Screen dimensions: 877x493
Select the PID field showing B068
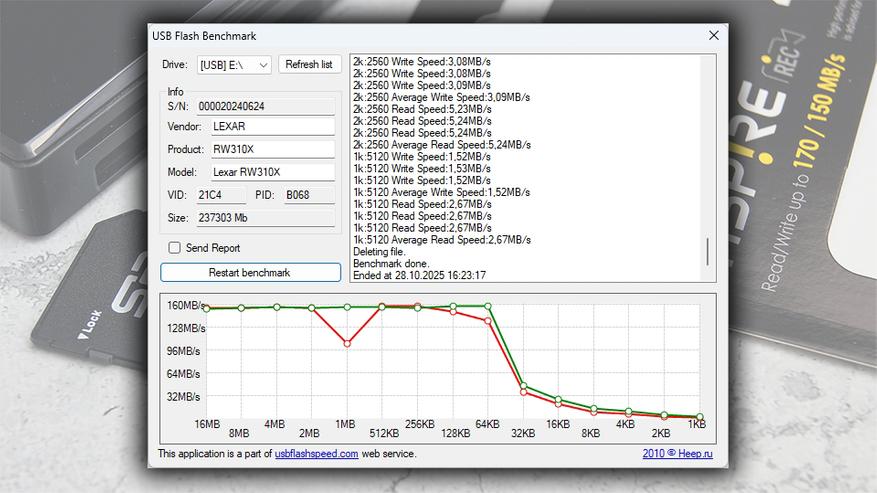(x=308, y=195)
